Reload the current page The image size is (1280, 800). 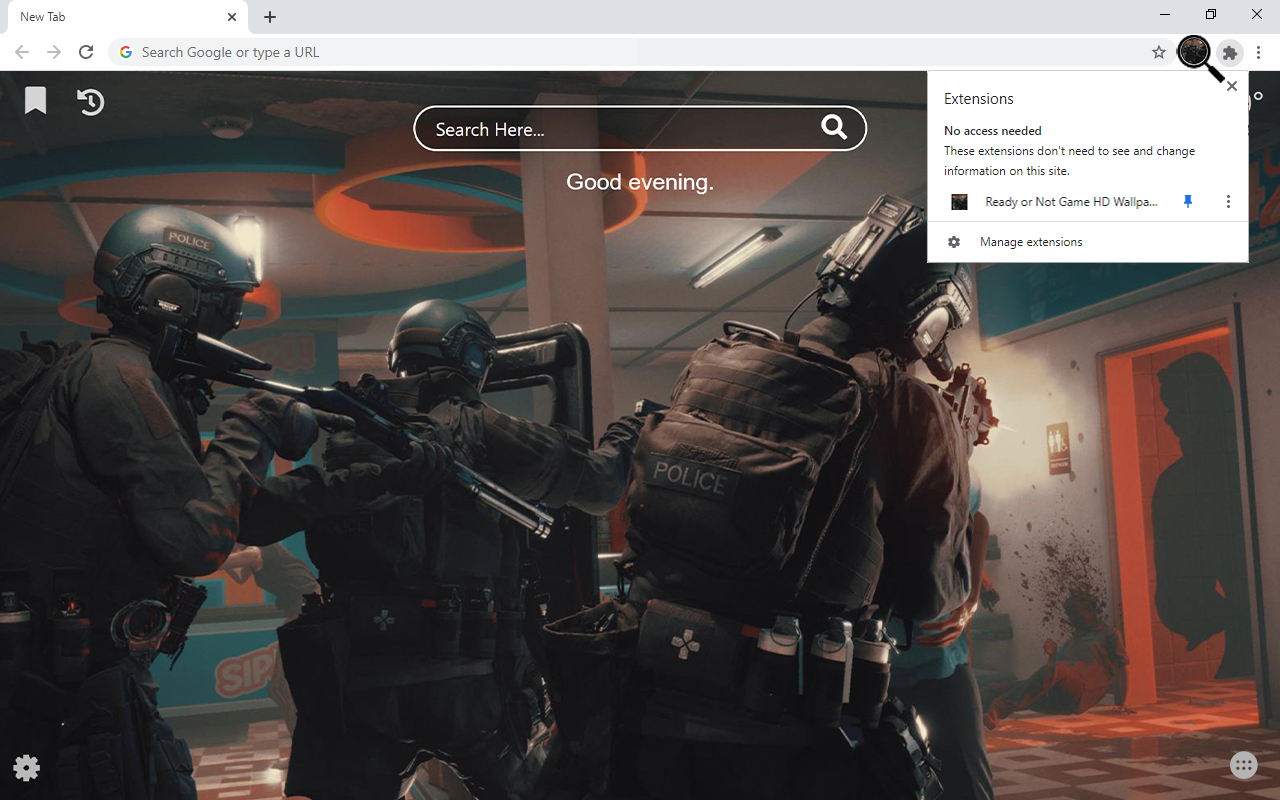click(86, 52)
